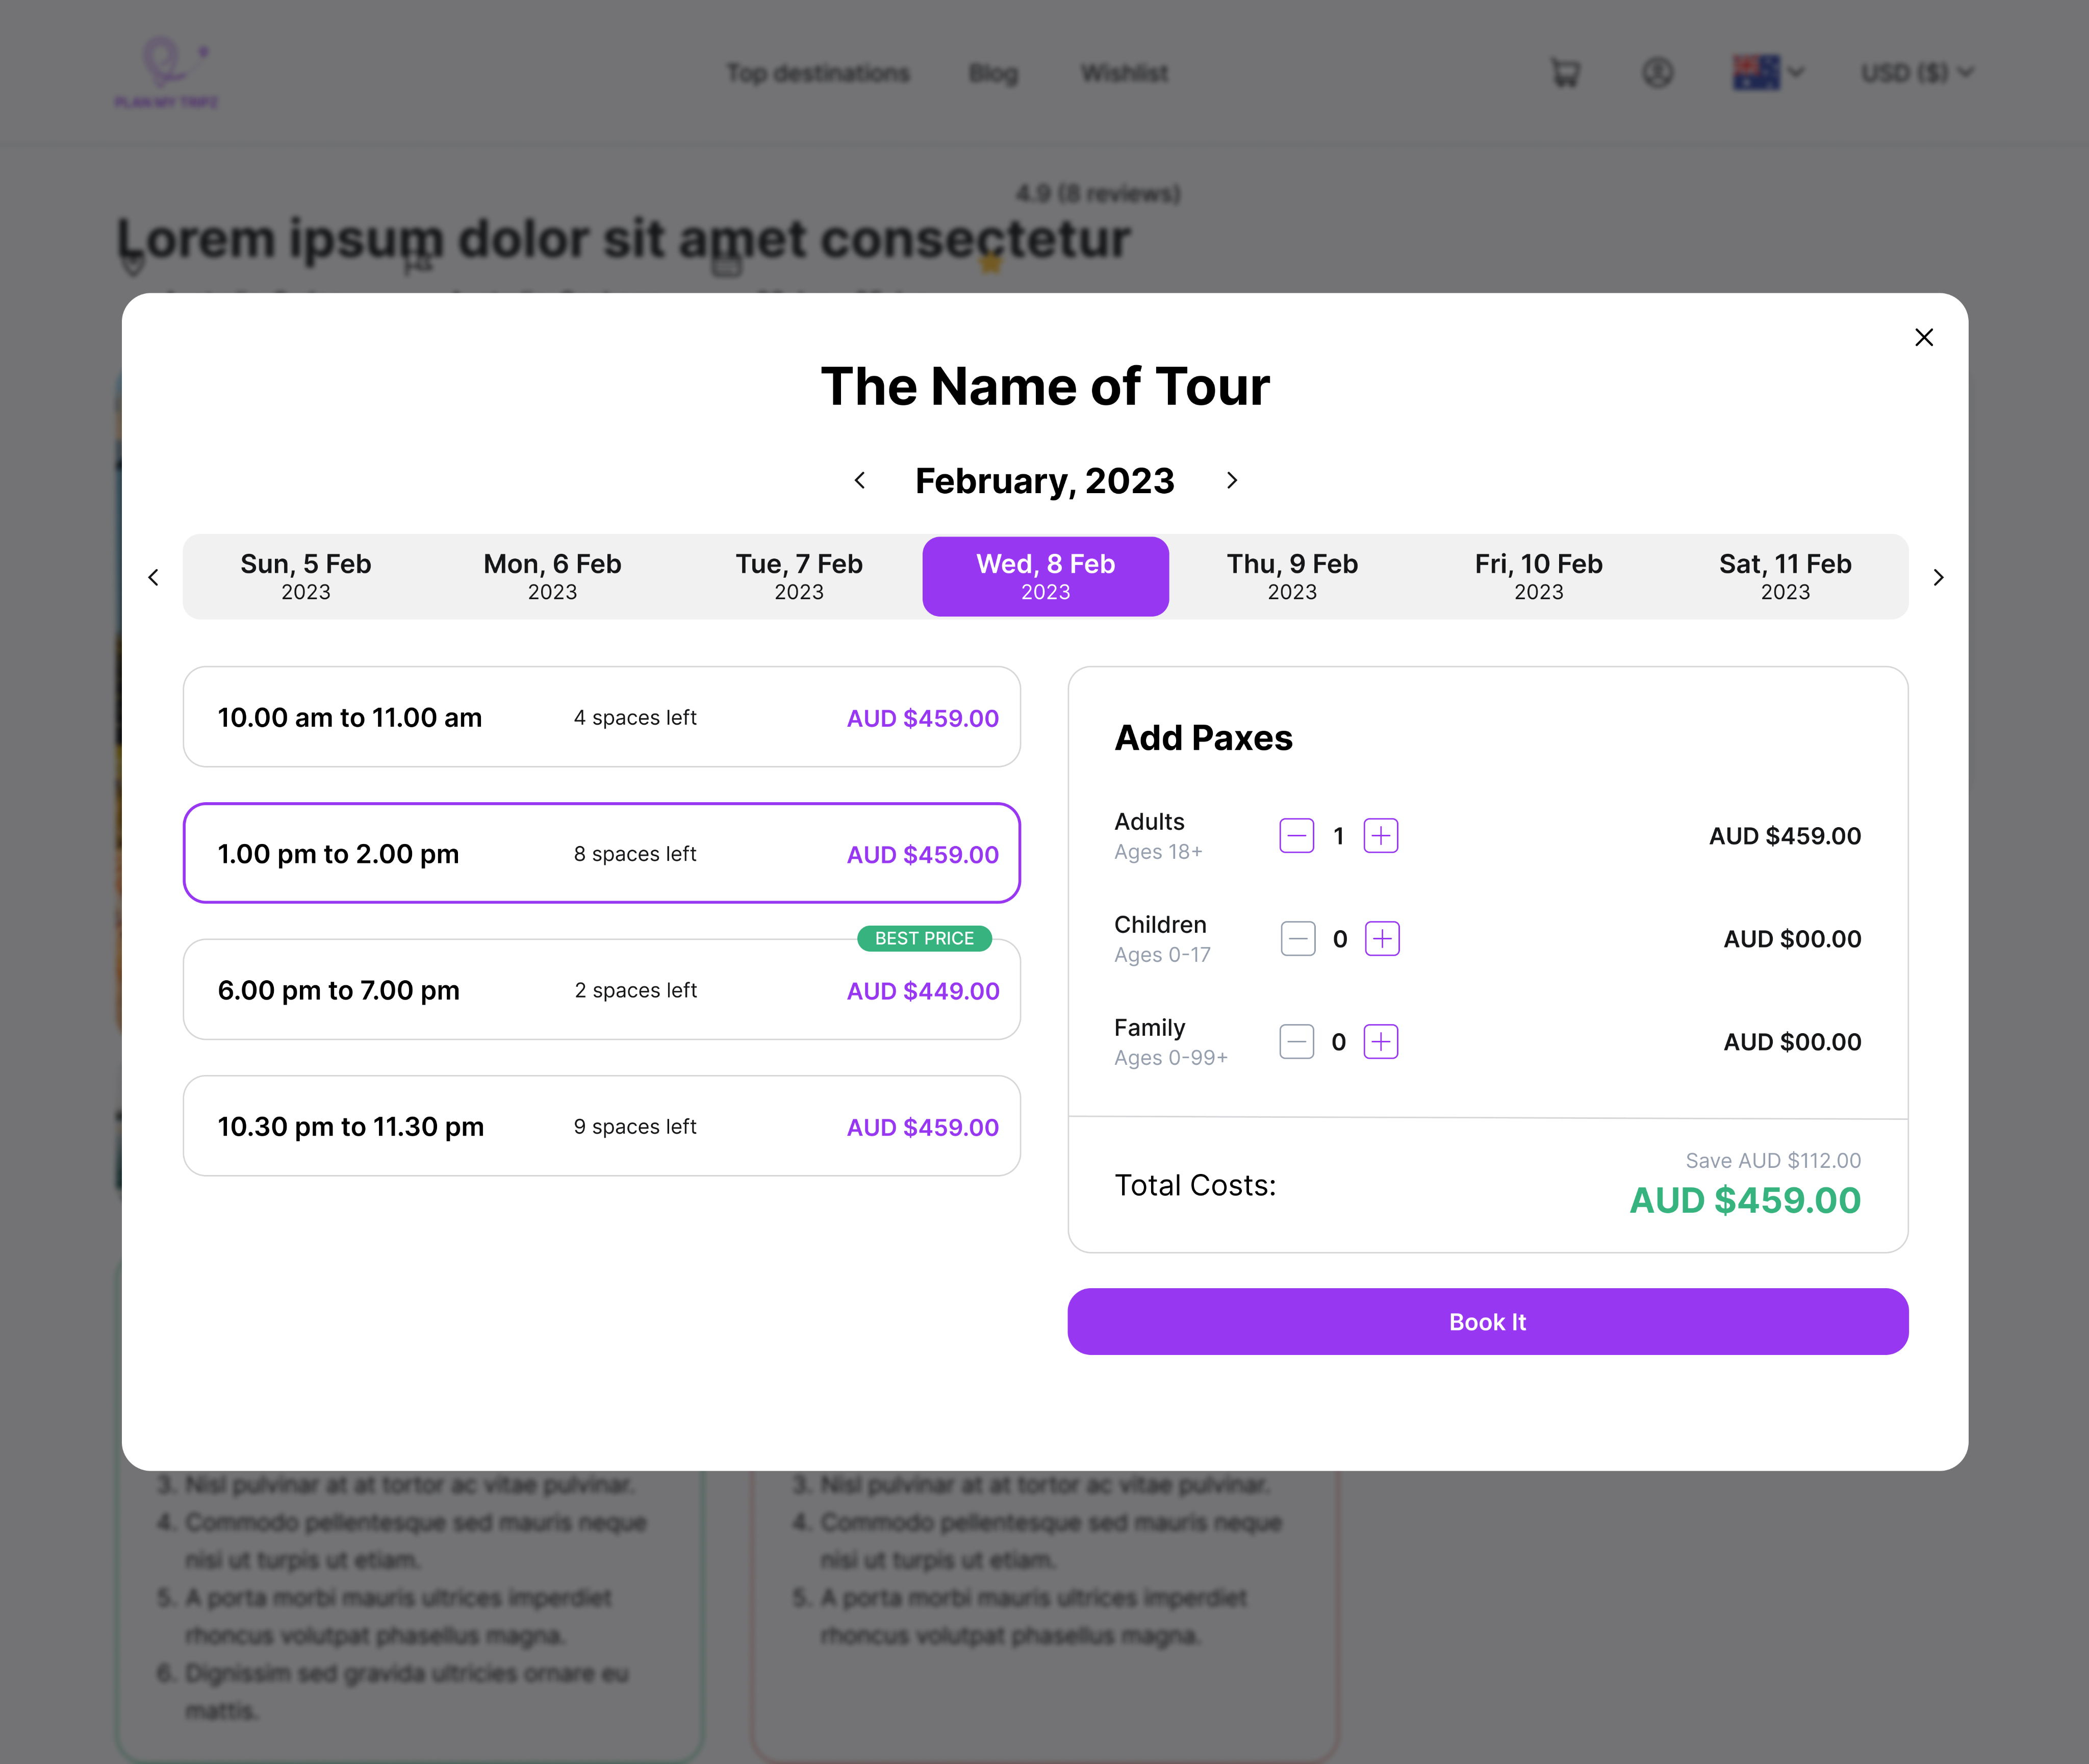This screenshot has width=2089, height=1764.
Task: Open the user account icon
Action: 1657,72
